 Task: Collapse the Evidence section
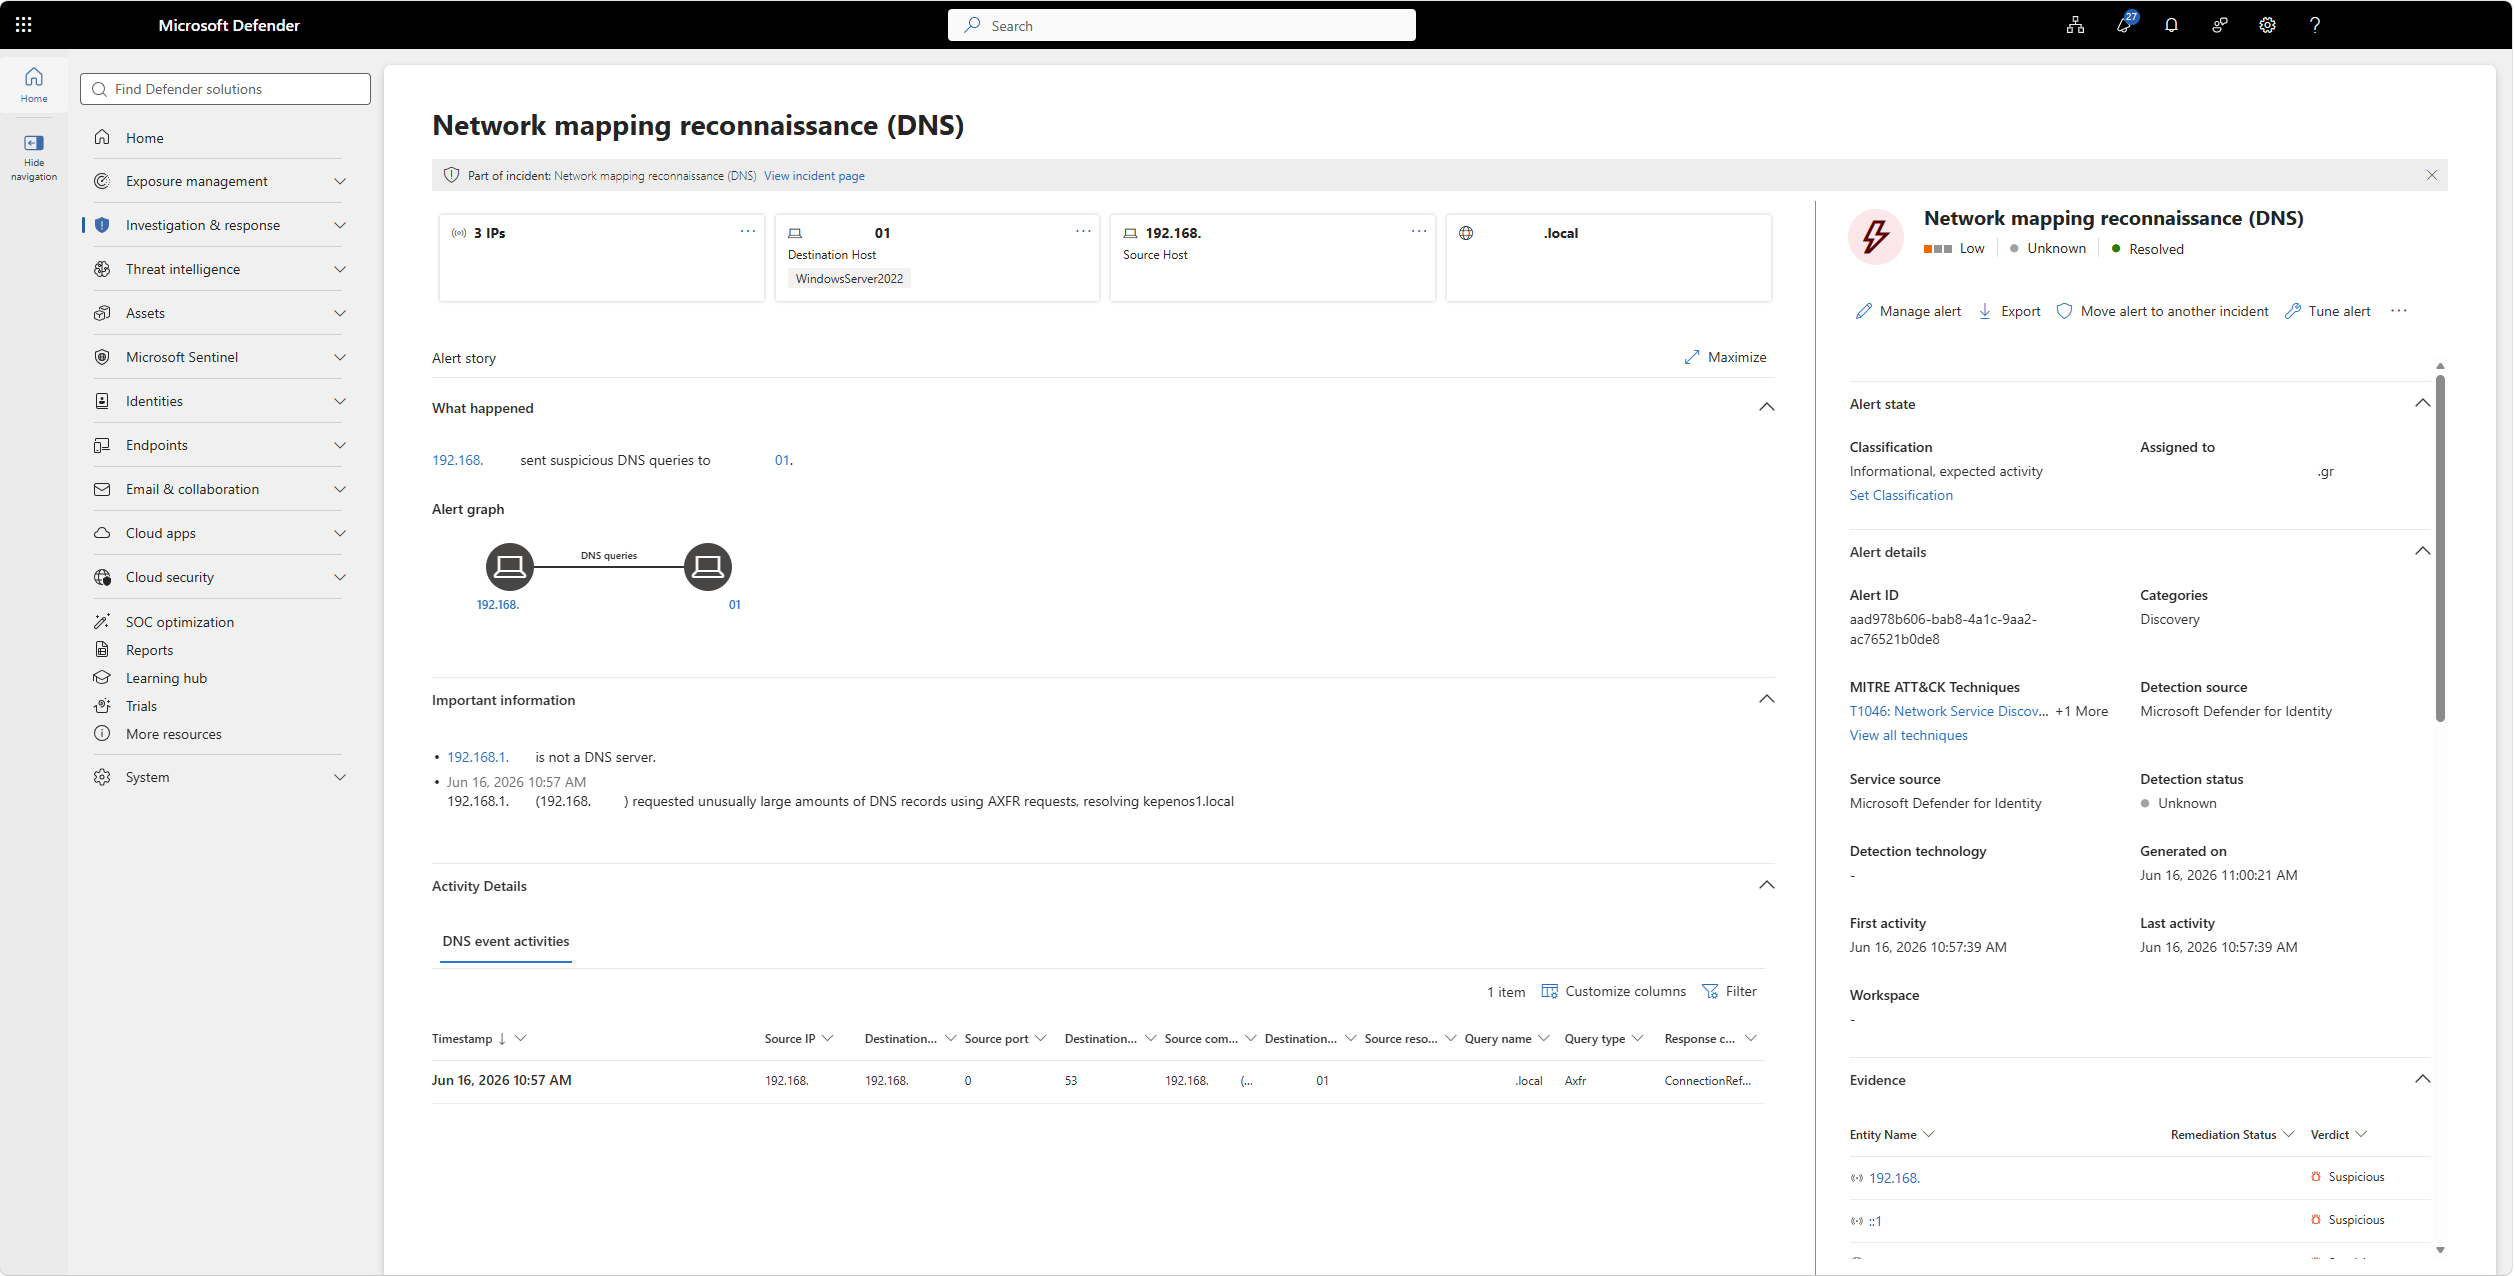pos(2422,1079)
